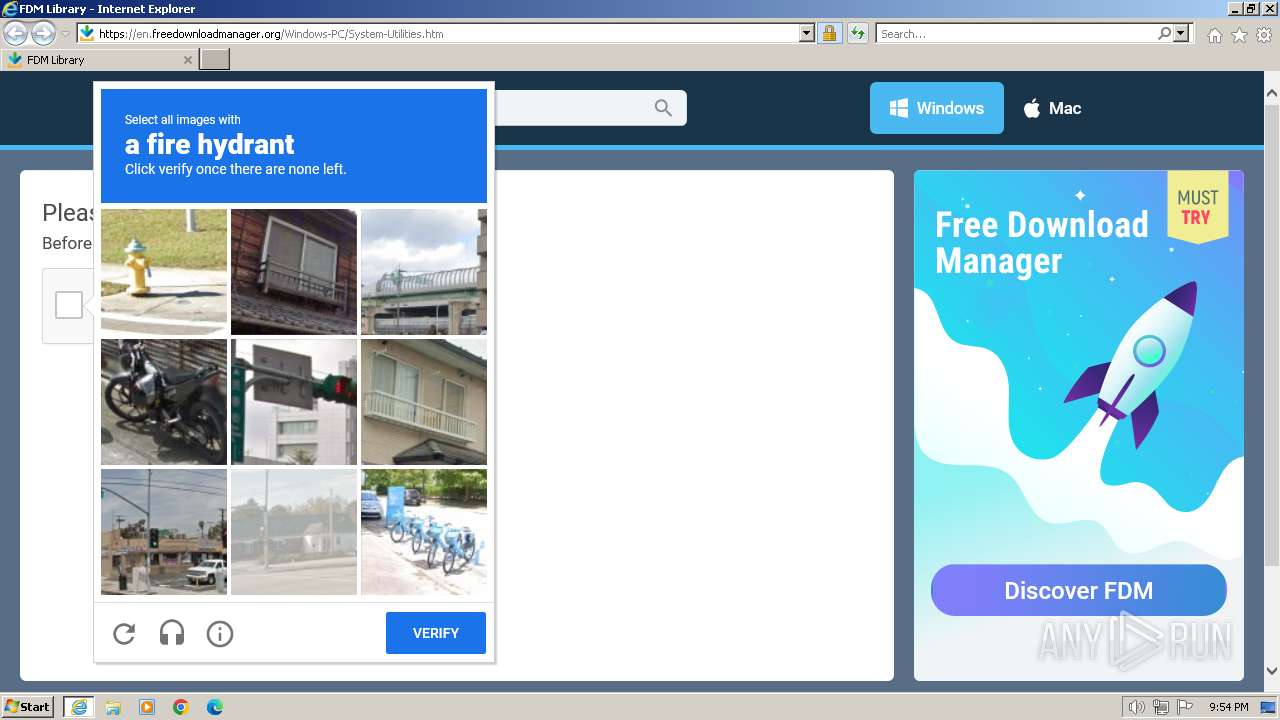Click the IE search box

(x=1016, y=33)
